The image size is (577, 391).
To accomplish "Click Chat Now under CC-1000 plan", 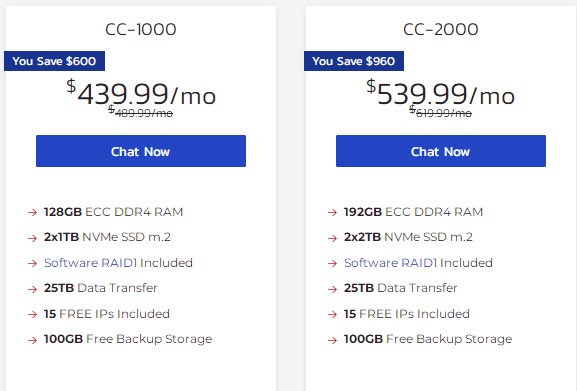I will point(141,151).
